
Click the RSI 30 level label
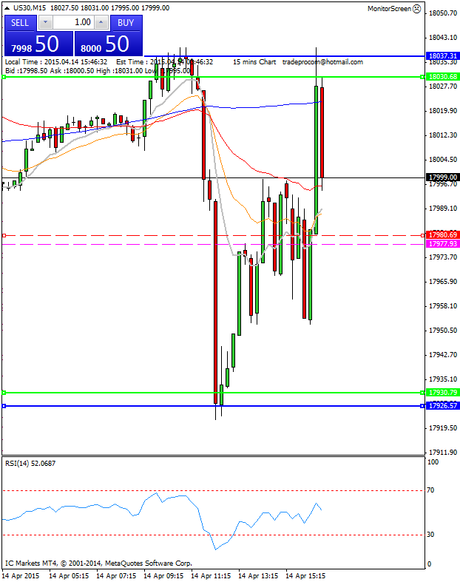(430, 534)
